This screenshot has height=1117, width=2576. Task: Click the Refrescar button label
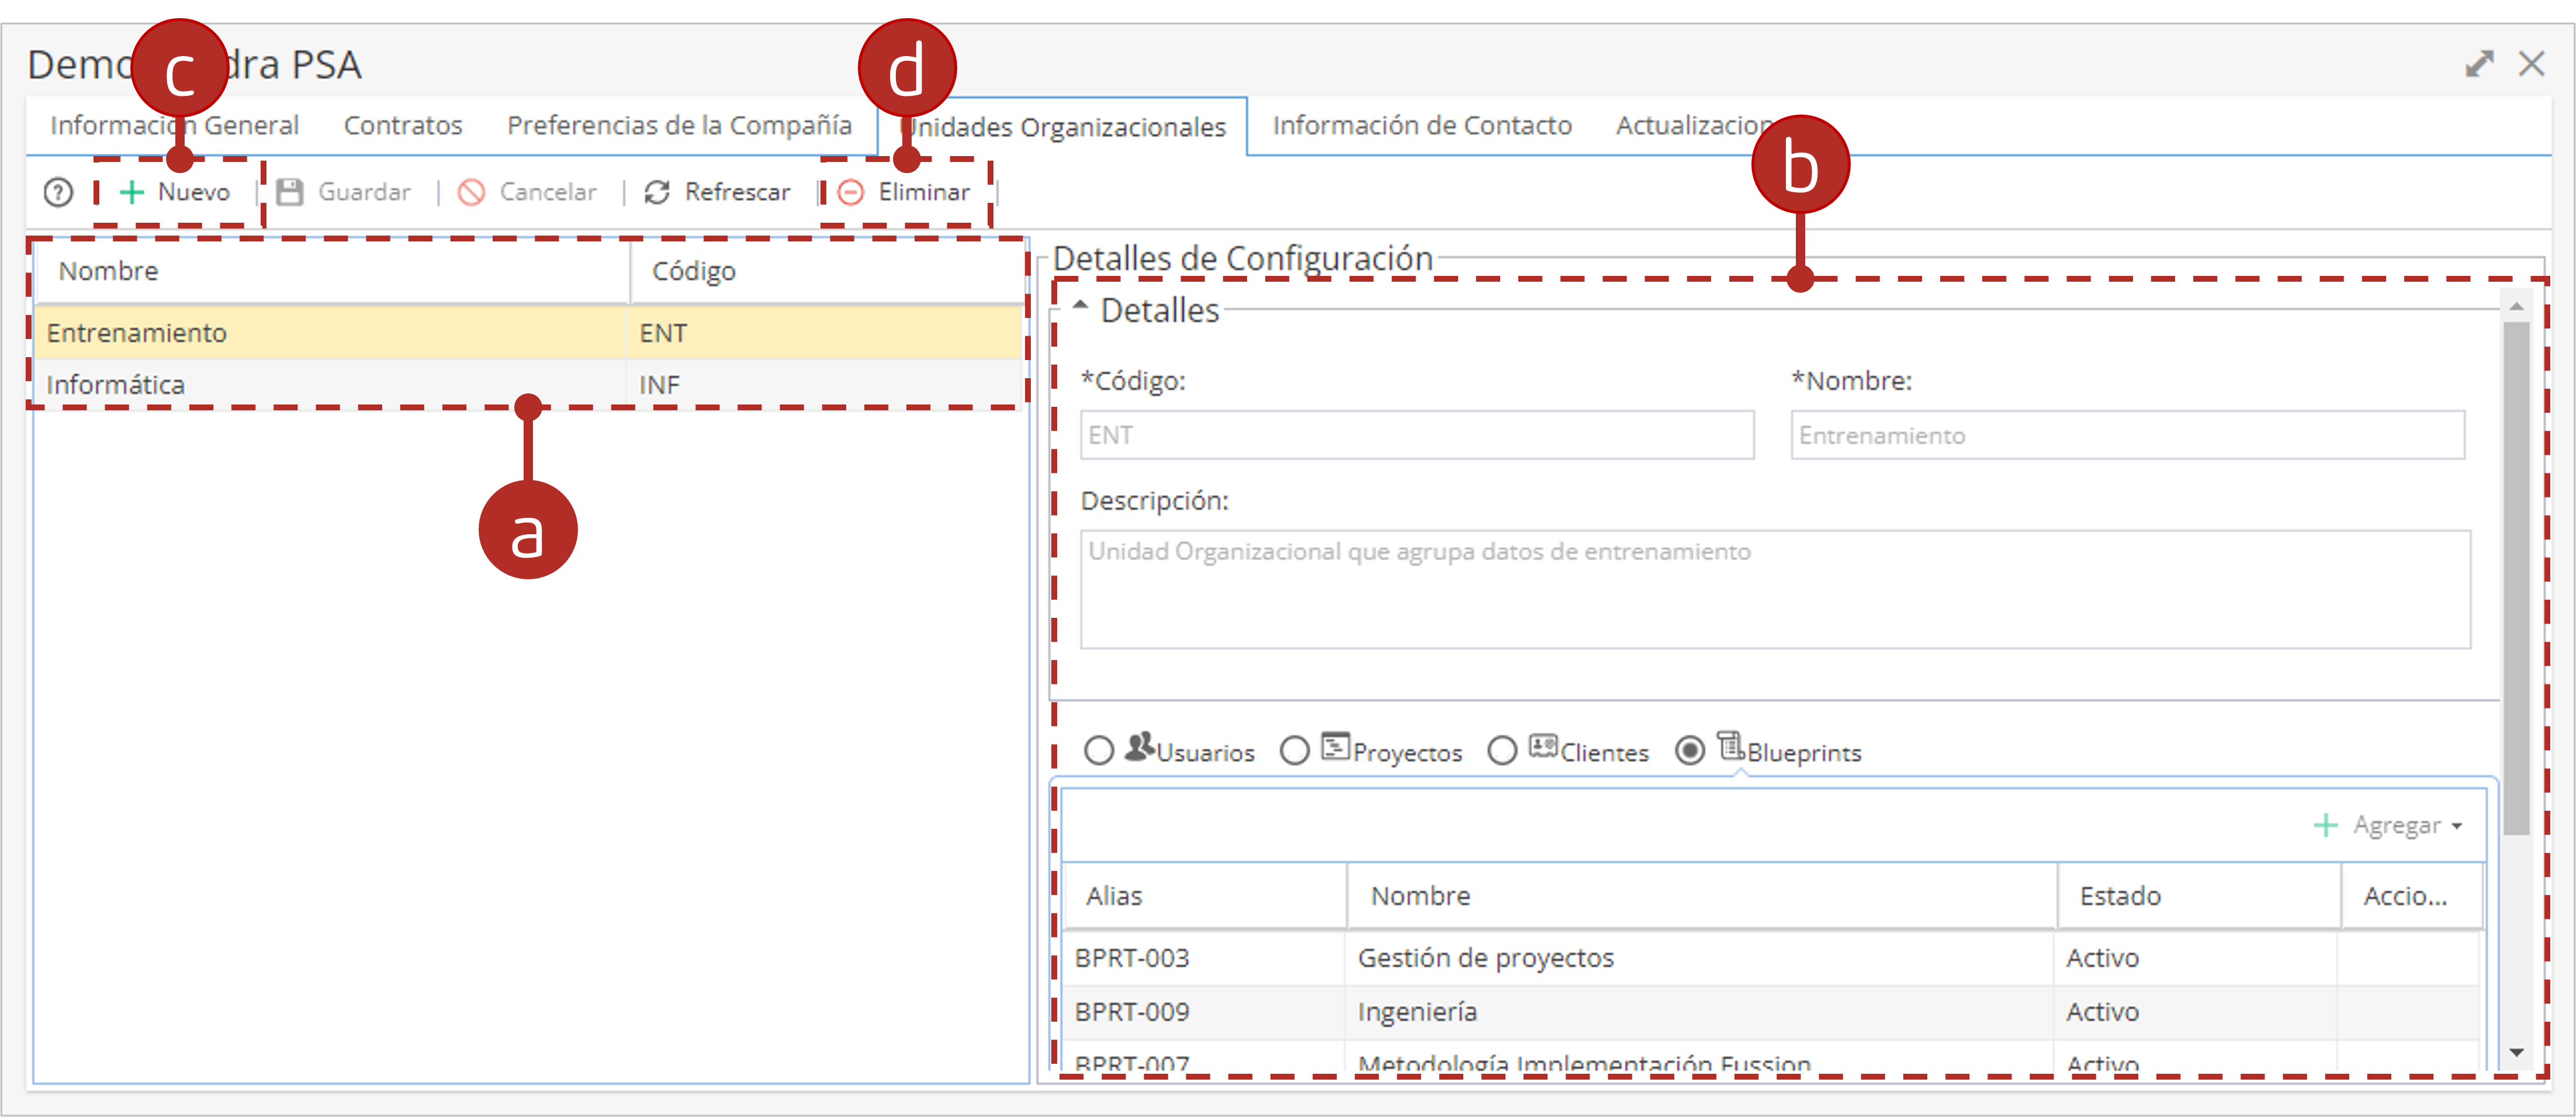tap(737, 192)
